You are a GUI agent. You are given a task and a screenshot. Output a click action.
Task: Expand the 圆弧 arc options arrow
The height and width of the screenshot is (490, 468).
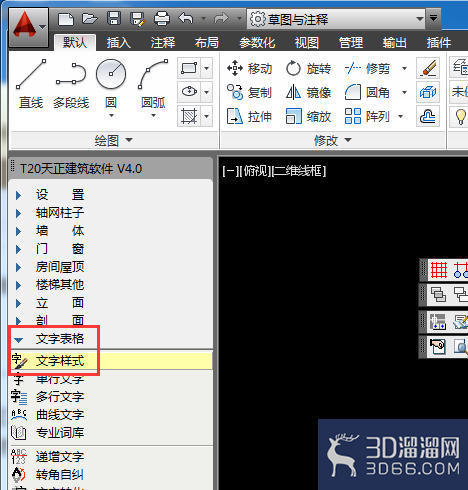click(x=153, y=116)
